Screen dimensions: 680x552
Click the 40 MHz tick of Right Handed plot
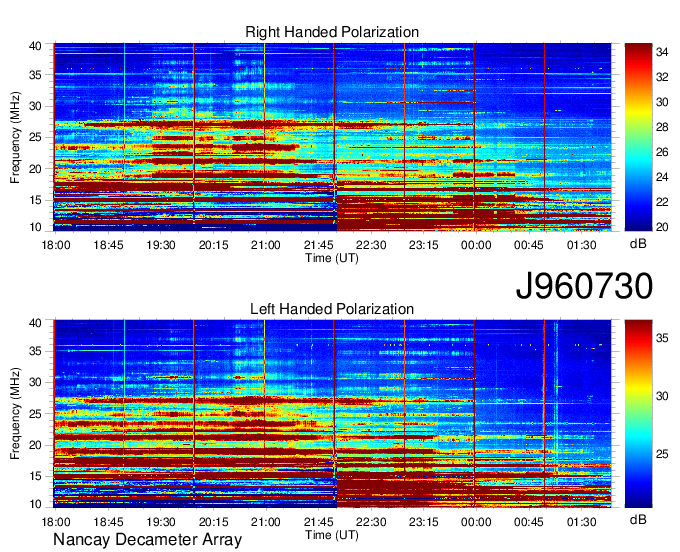coord(35,46)
